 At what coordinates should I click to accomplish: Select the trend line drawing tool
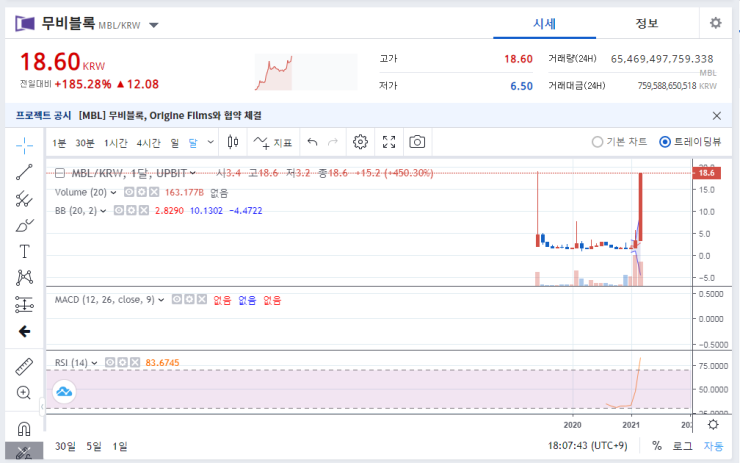(24, 172)
